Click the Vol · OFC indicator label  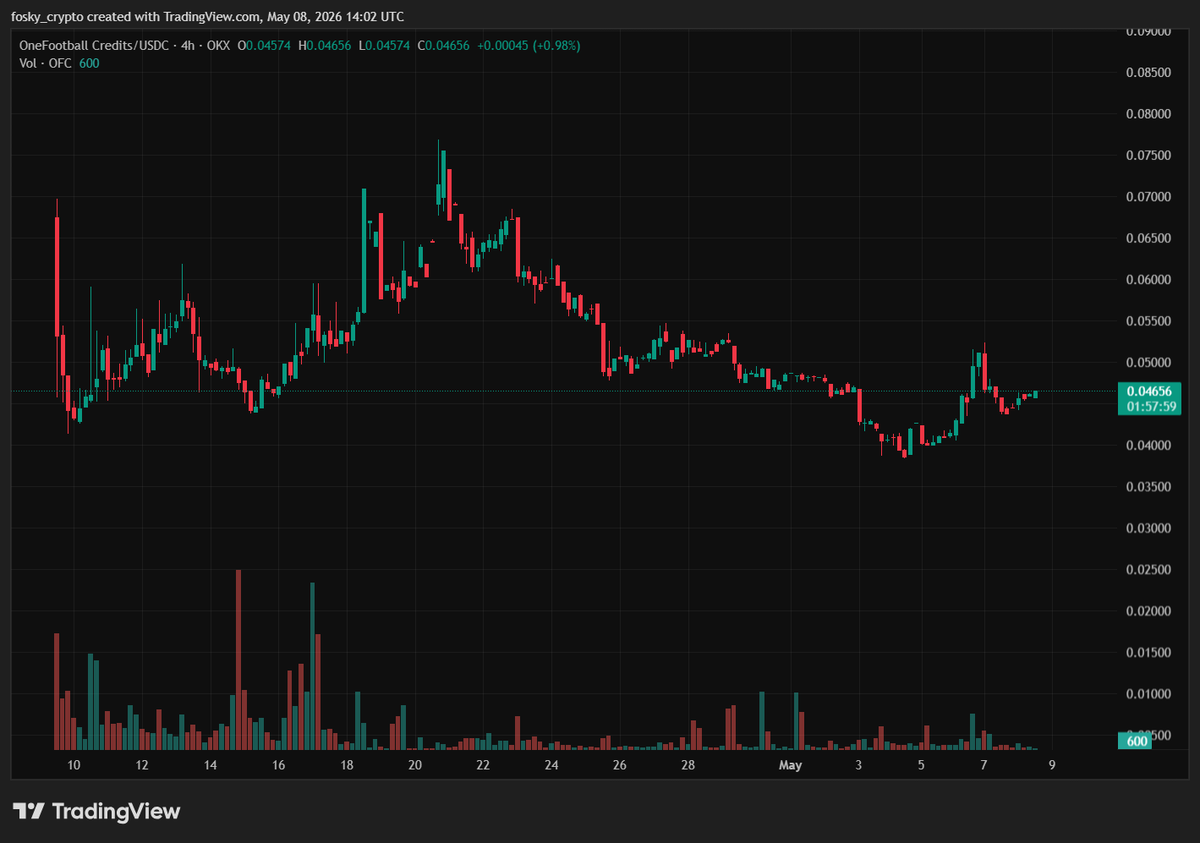(46, 63)
